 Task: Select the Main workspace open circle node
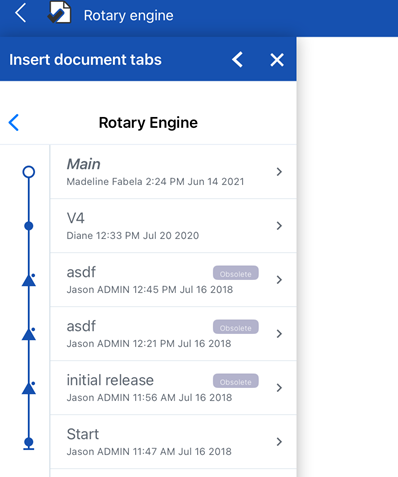click(29, 172)
